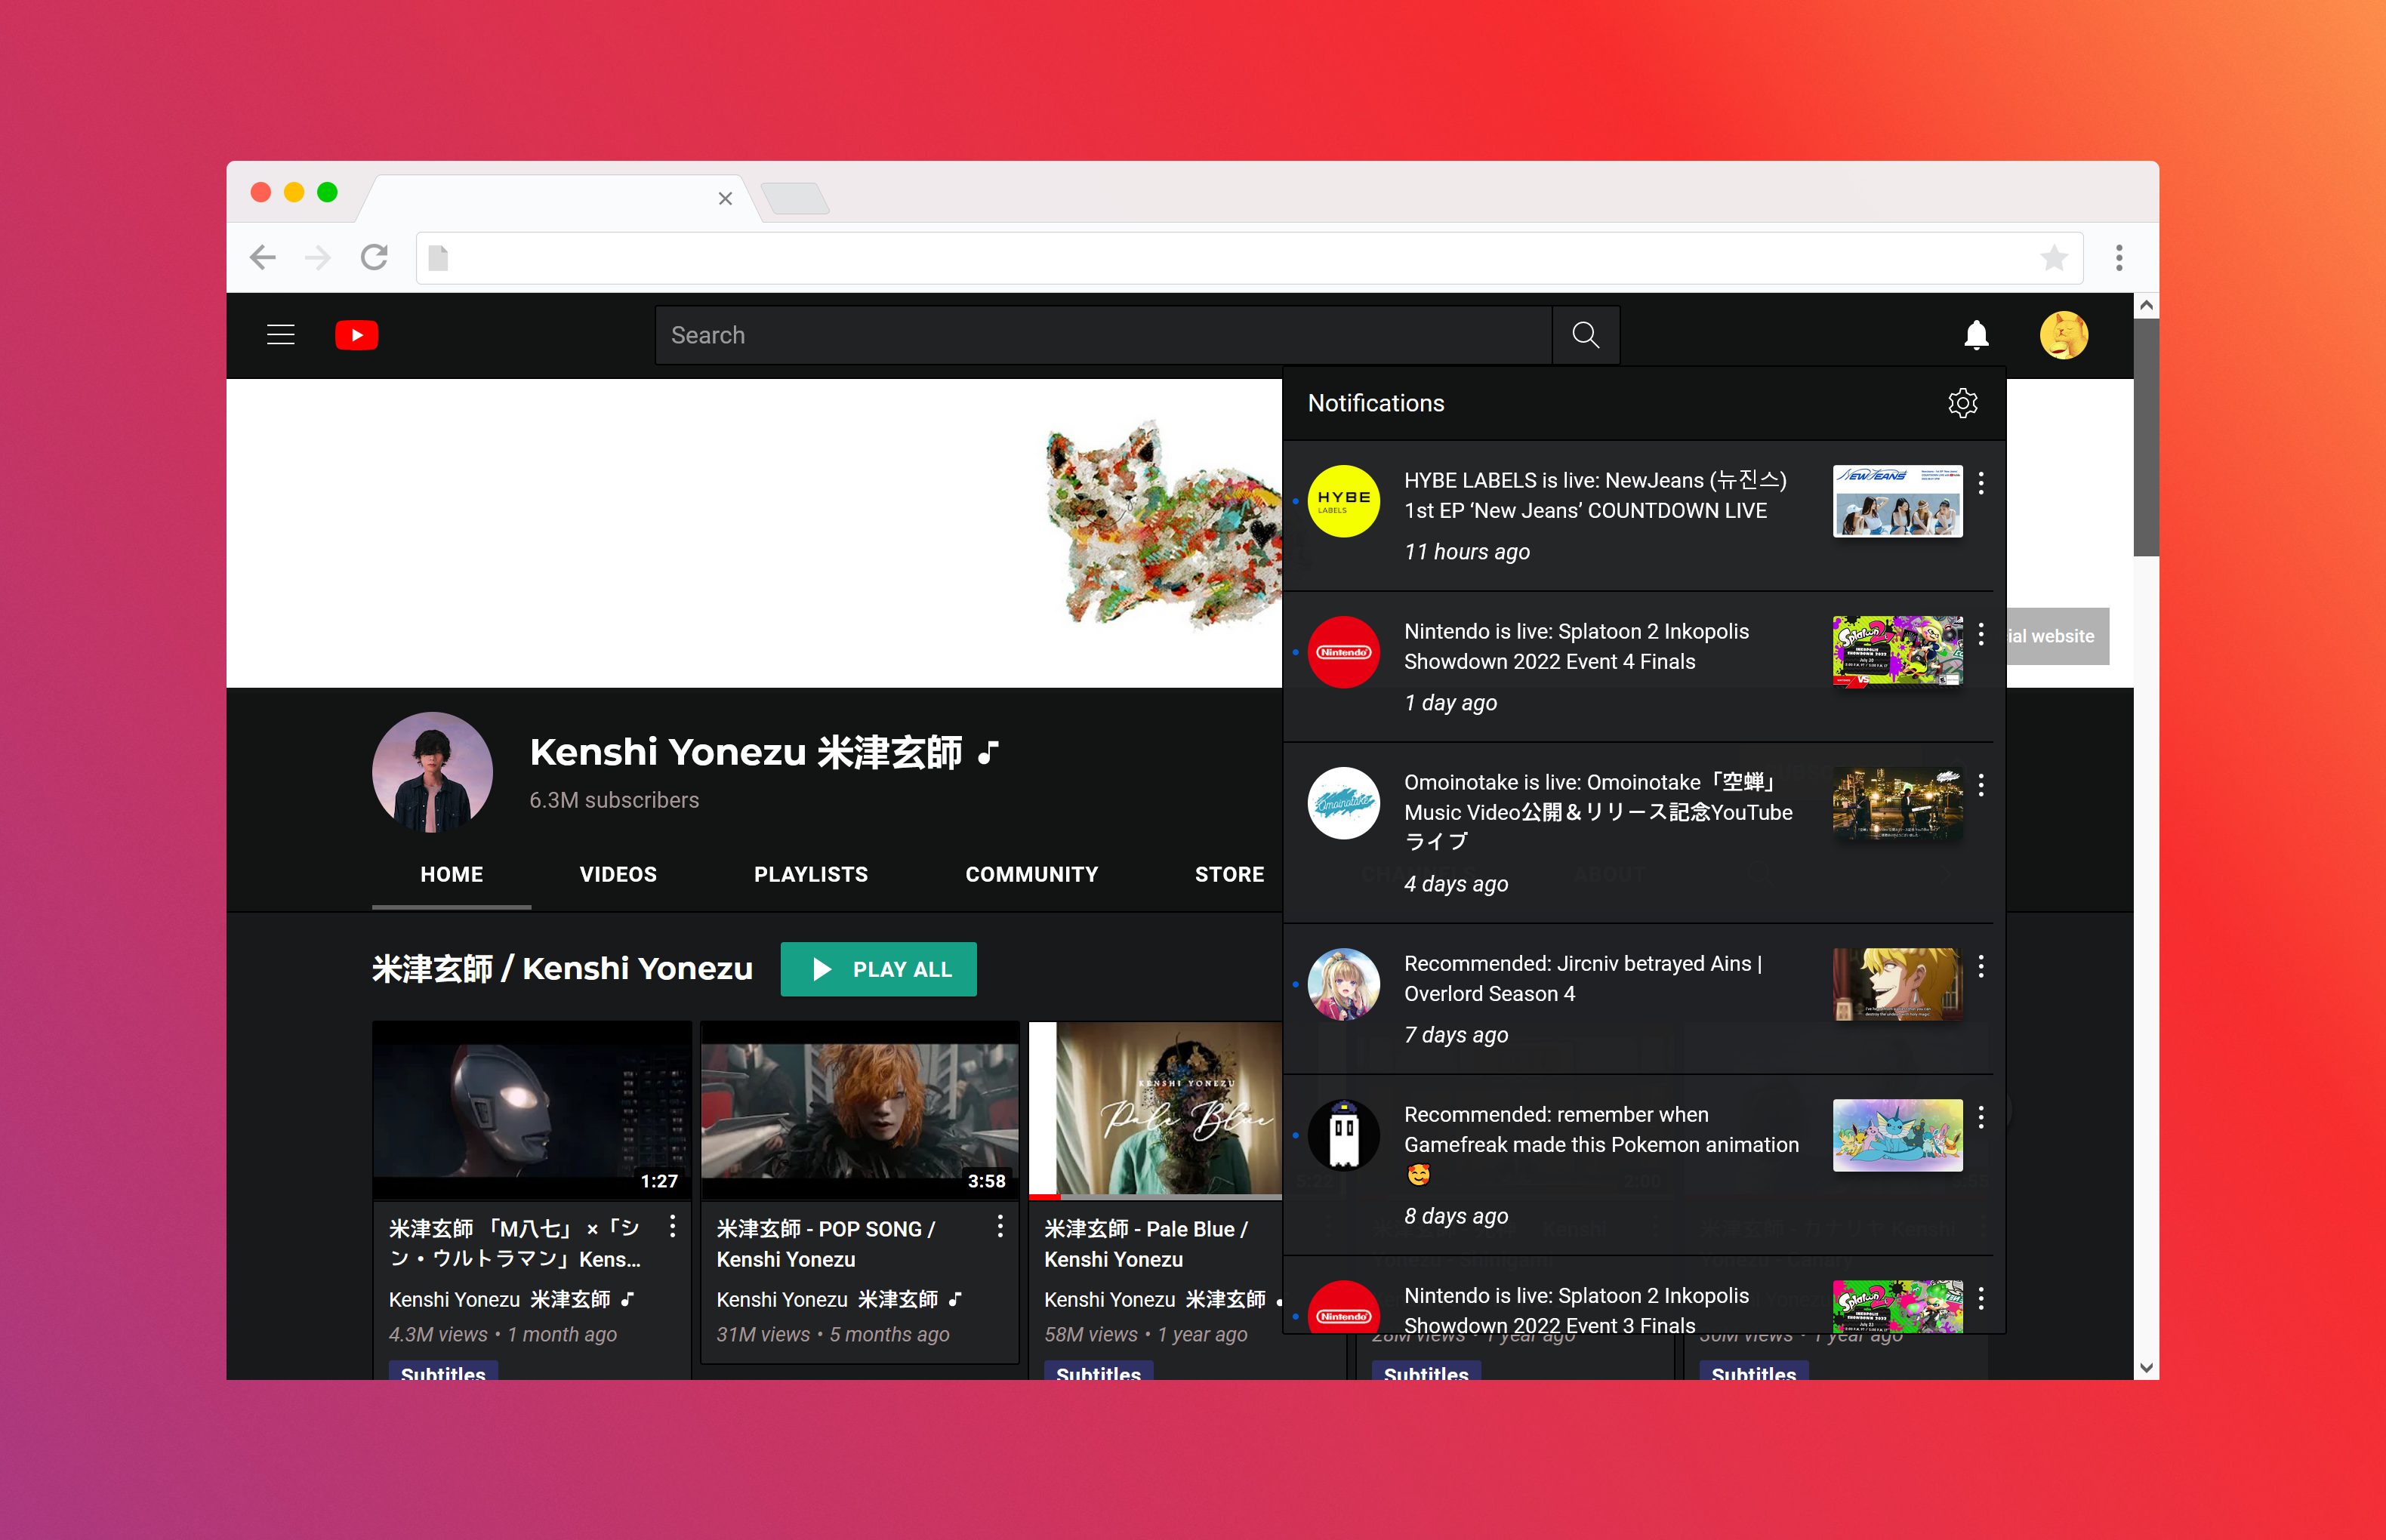Bookmark page with star icon
The width and height of the screenshot is (2386, 1540).
coord(2054,258)
